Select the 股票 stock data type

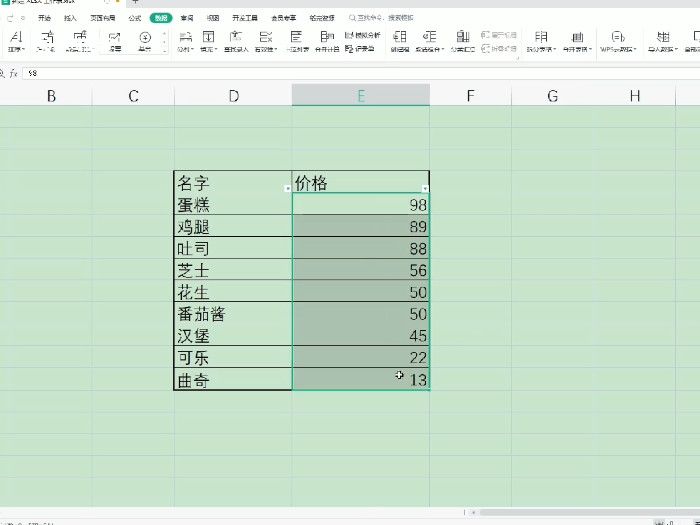point(115,41)
